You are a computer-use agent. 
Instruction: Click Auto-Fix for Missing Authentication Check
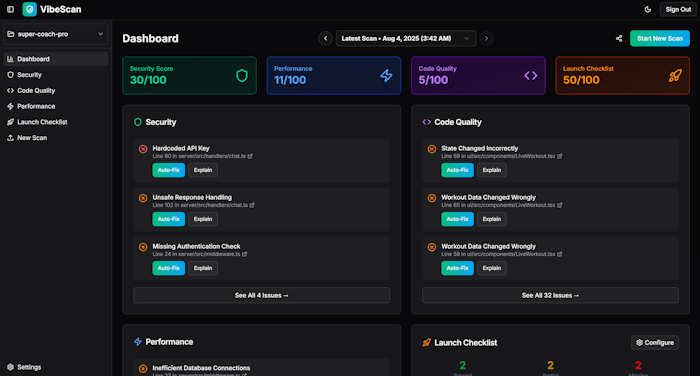click(168, 268)
